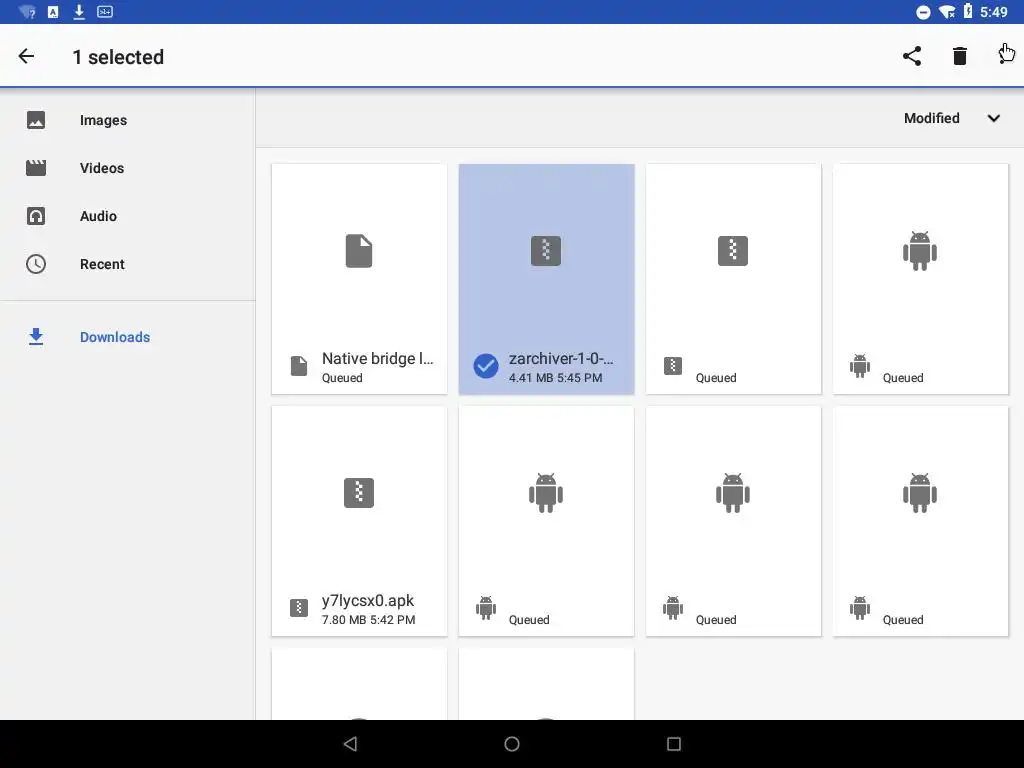
Task: Click the chevron next to Modified
Action: 993,118
